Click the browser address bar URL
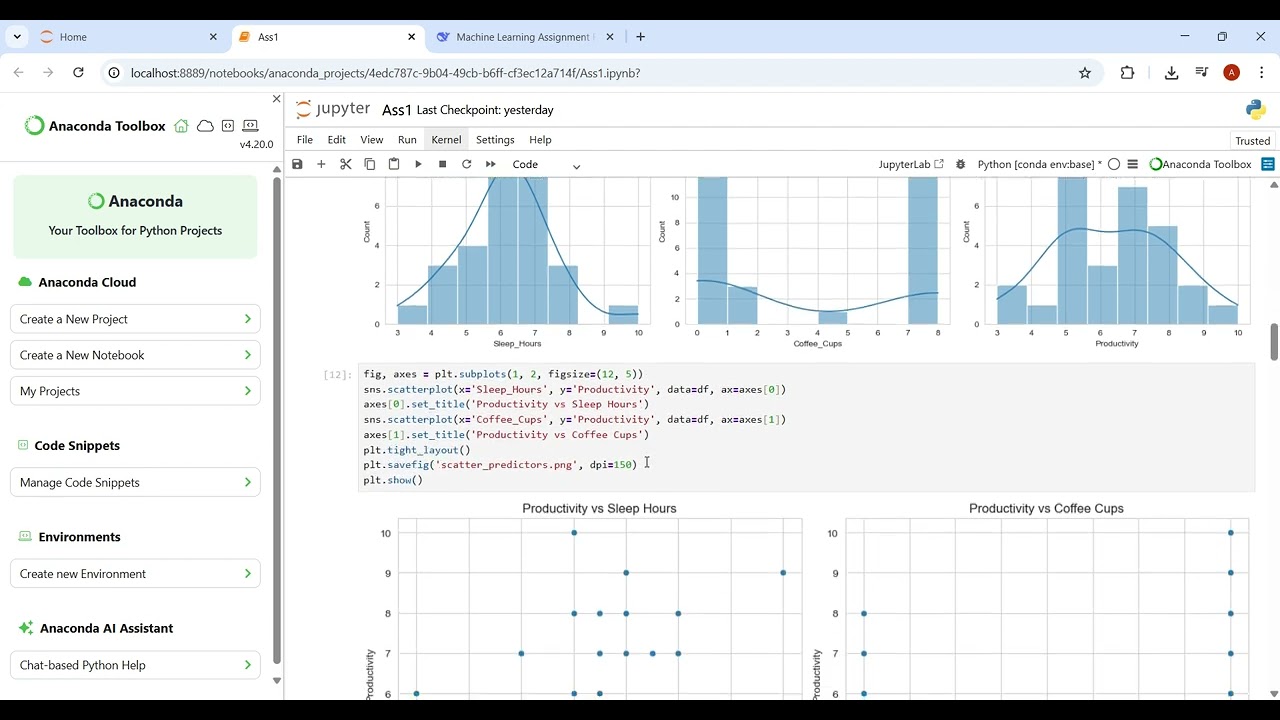Viewport: 1280px width, 720px height. click(385, 73)
